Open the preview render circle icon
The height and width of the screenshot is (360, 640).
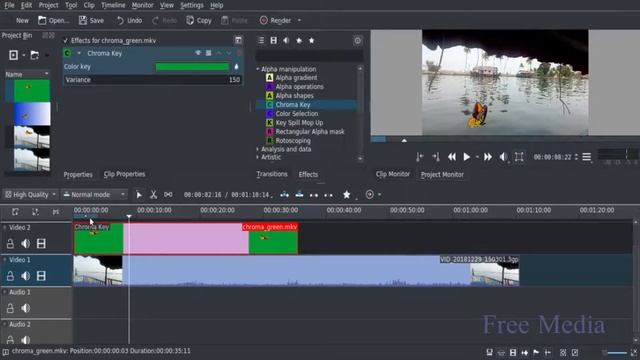pyautogui.click(x=369, y=195)
